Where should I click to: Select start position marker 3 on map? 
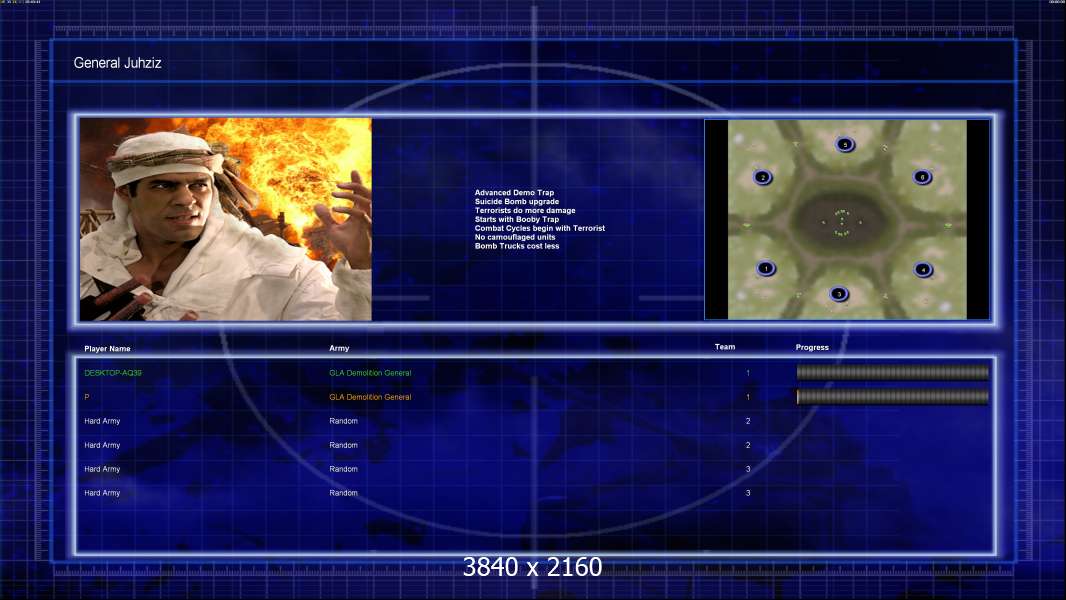(839, 294)
